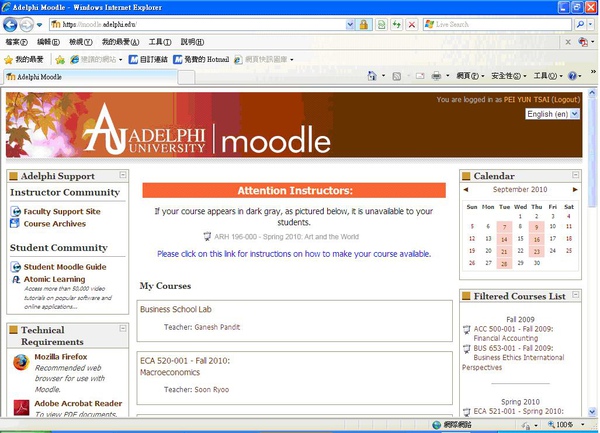The height and width of the screenshot is (433, 600).
Task: Click the Print printer icon
Action: point(436,76)
